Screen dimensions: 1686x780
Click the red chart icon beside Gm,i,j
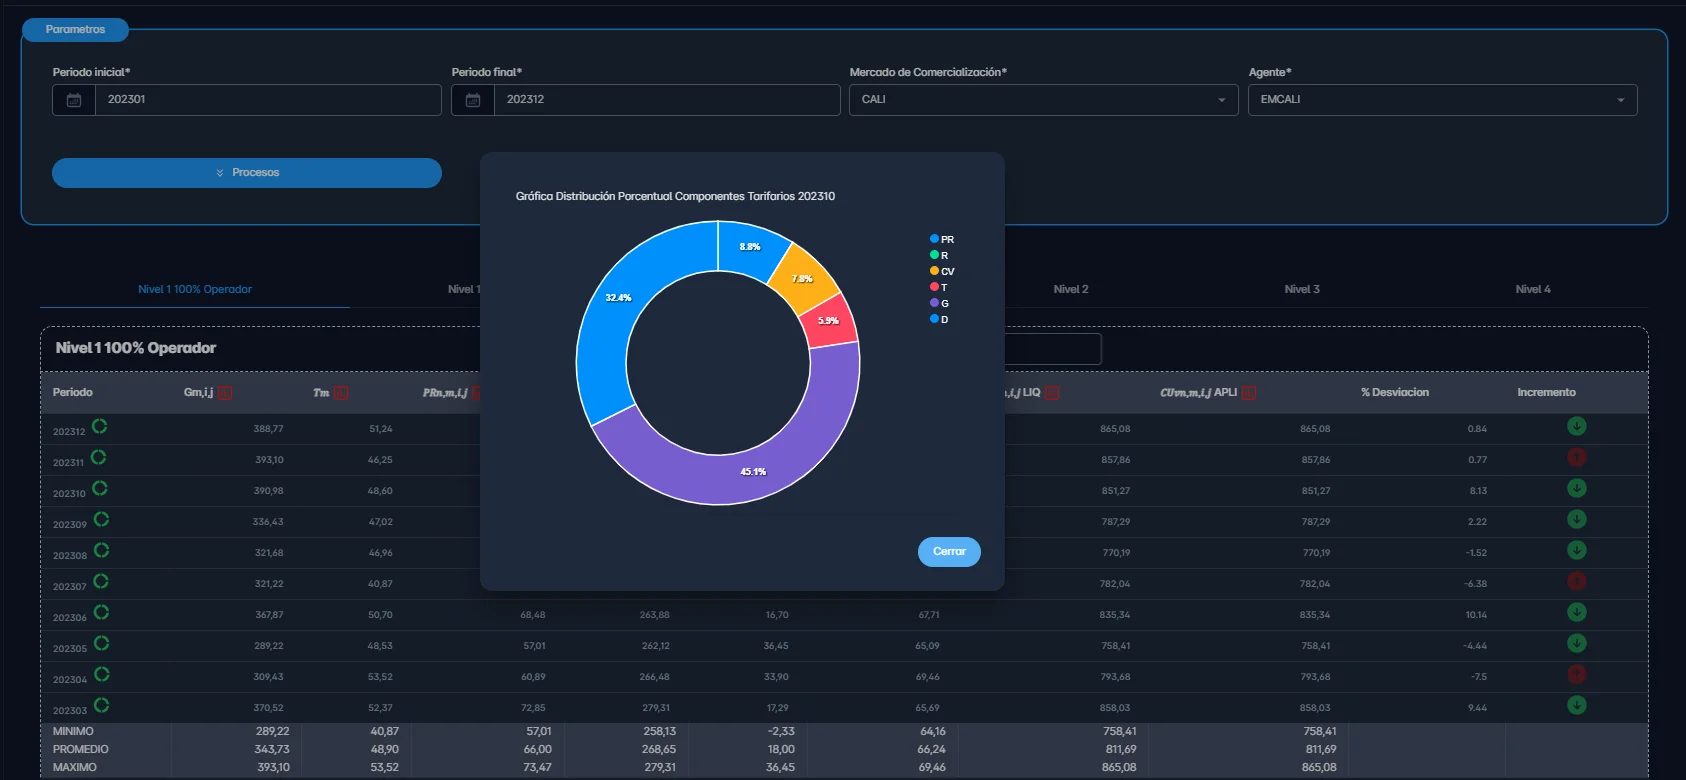(225, 393)
